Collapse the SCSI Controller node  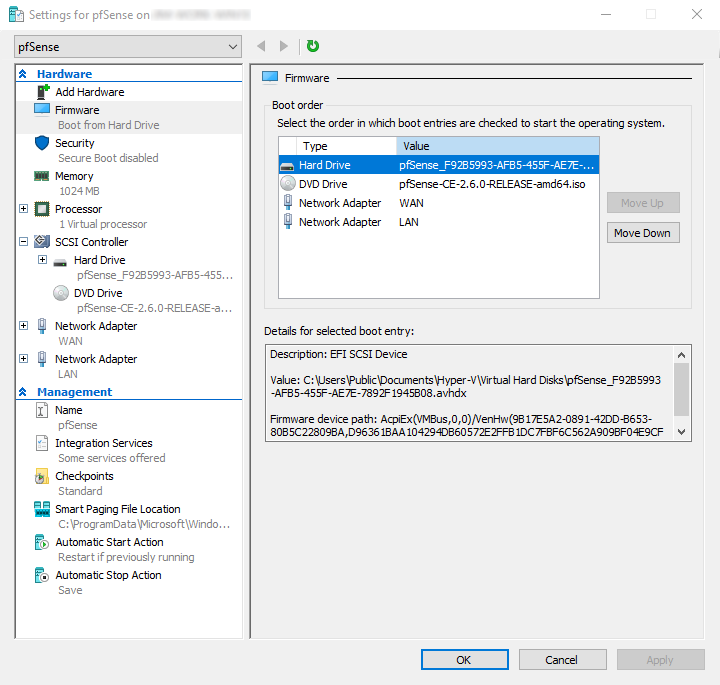24,242
